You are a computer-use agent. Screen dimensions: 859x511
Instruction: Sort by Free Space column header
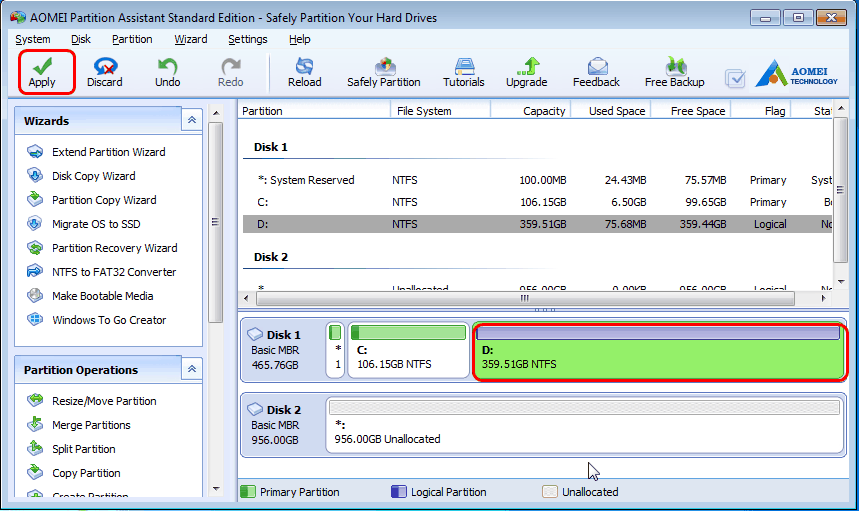(x=691, y=111)
